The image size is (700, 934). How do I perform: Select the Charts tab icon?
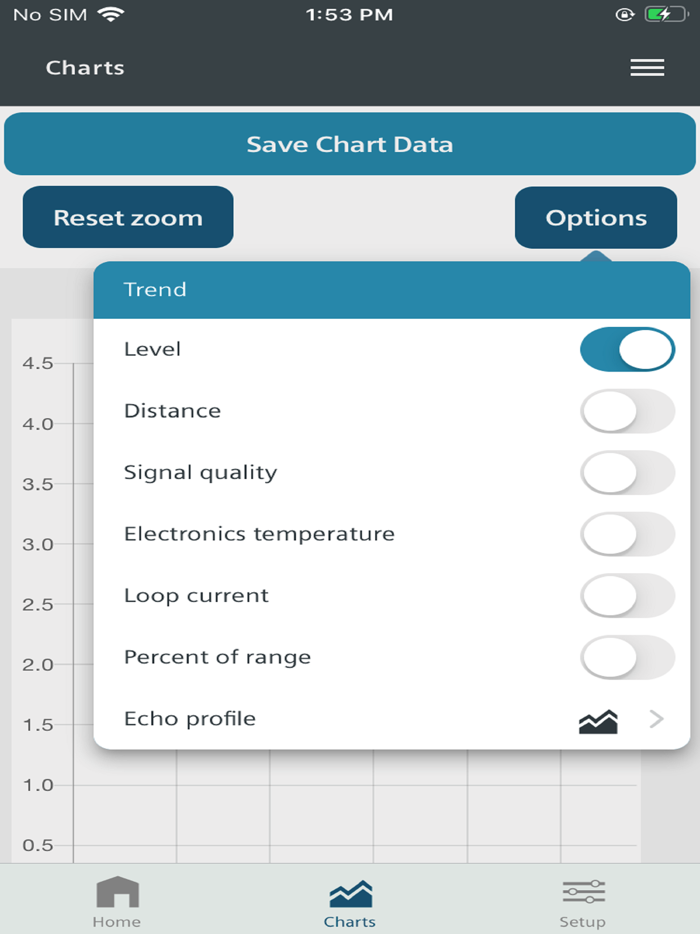point(349,891)
